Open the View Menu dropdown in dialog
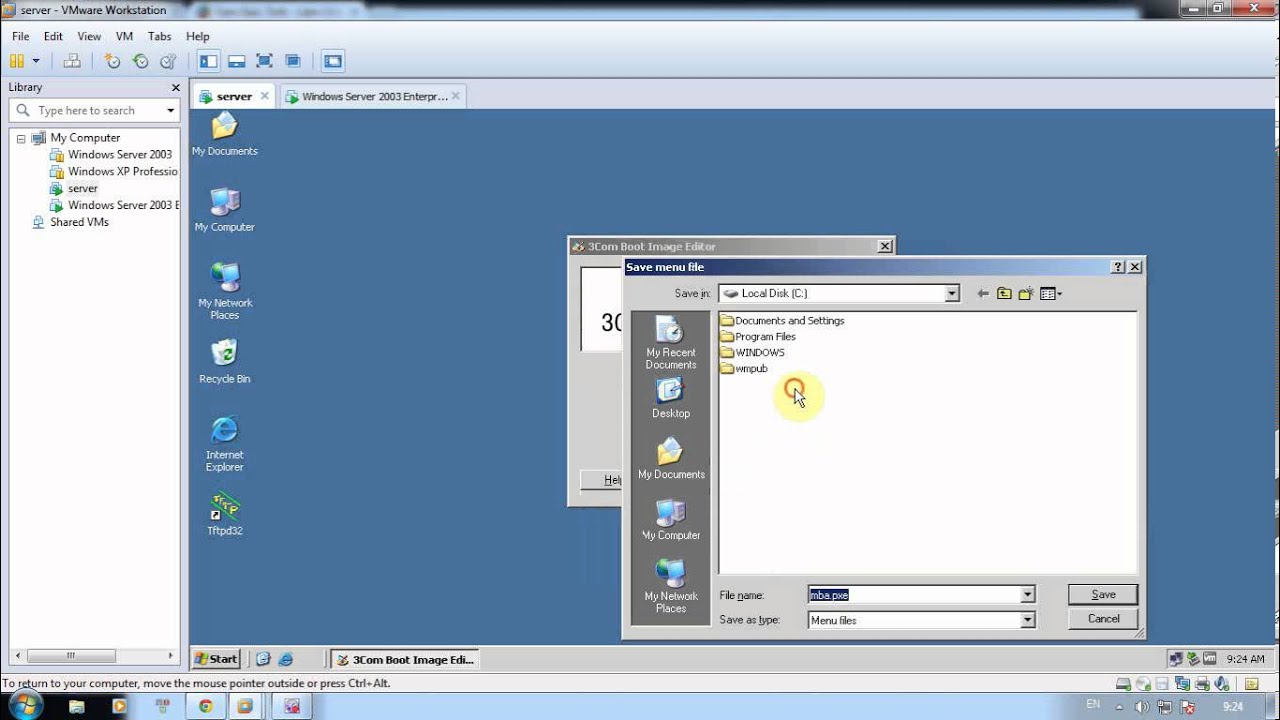Viewport: 1280px width, 720px height. pos(1051,293)
